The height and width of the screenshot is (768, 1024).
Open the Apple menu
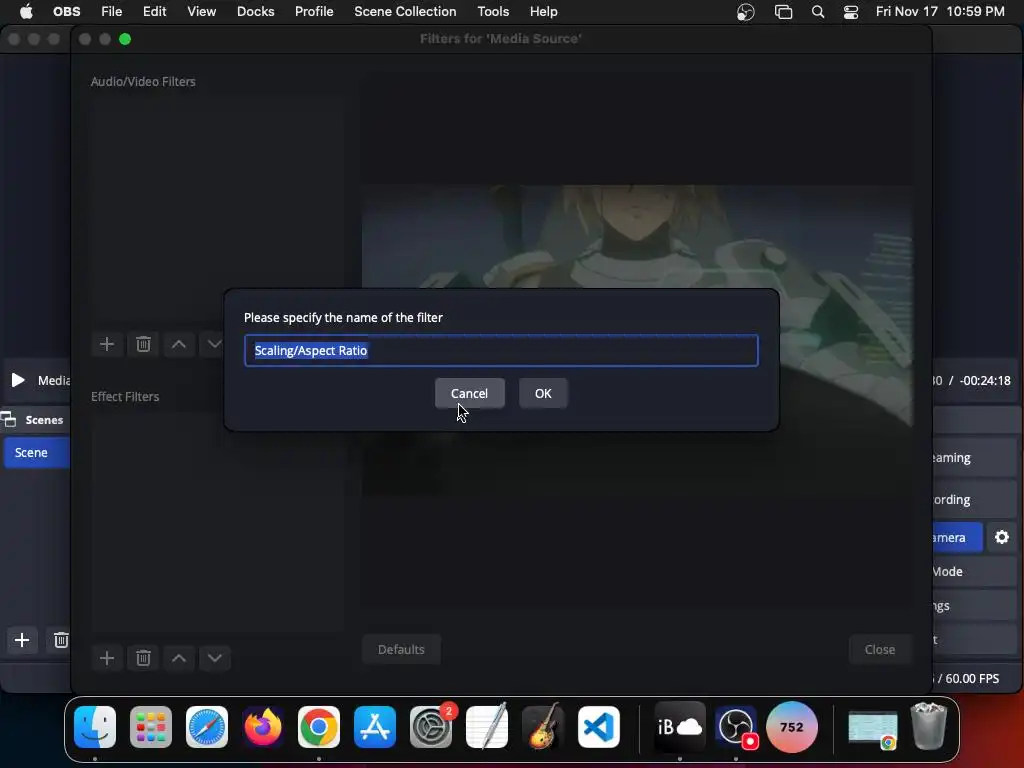point(26,11)
